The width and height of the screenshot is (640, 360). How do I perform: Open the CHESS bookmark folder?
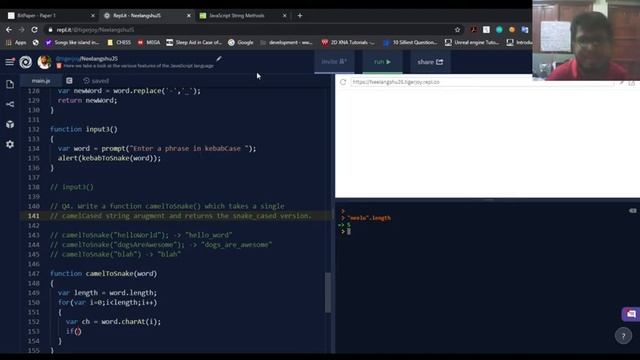pyautogui.click(x=119, y=42)
